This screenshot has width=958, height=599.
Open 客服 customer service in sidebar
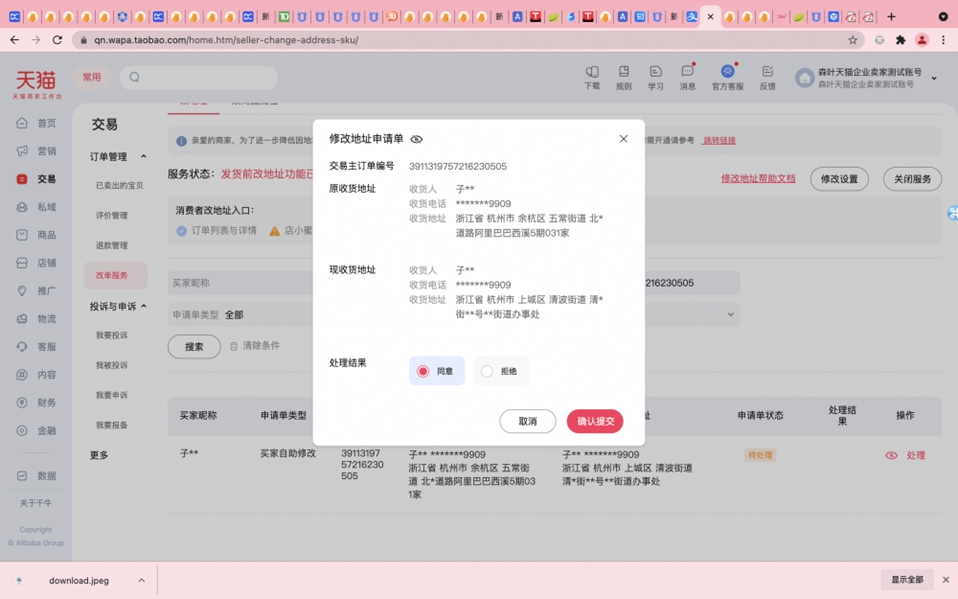click(36, 347)
